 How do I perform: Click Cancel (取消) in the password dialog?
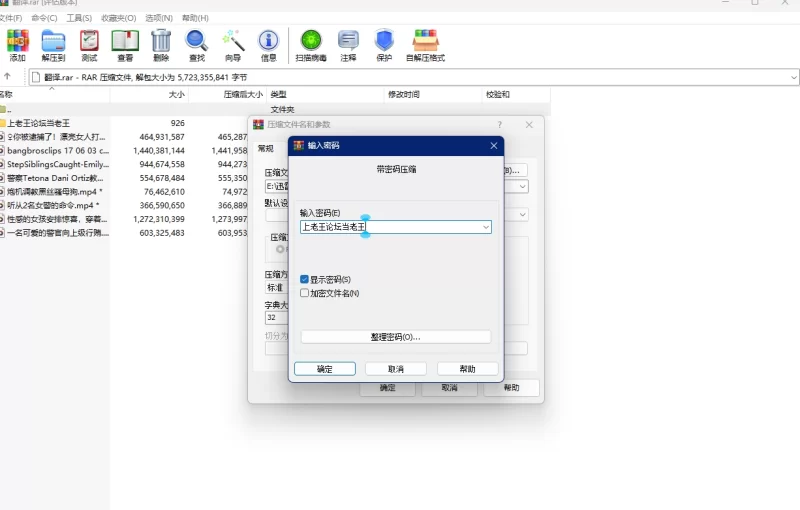[x=395, y=369]
